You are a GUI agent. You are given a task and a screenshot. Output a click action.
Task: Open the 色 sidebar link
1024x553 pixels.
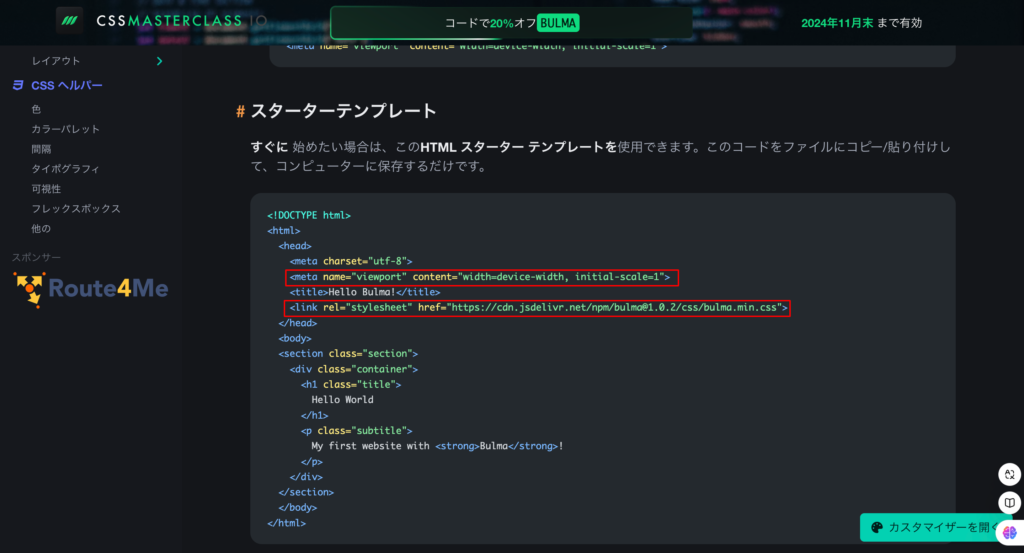tap(37, 109)
